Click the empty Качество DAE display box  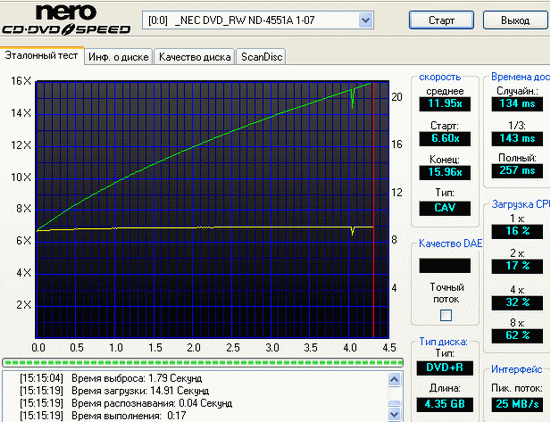[x=445, y=266]
